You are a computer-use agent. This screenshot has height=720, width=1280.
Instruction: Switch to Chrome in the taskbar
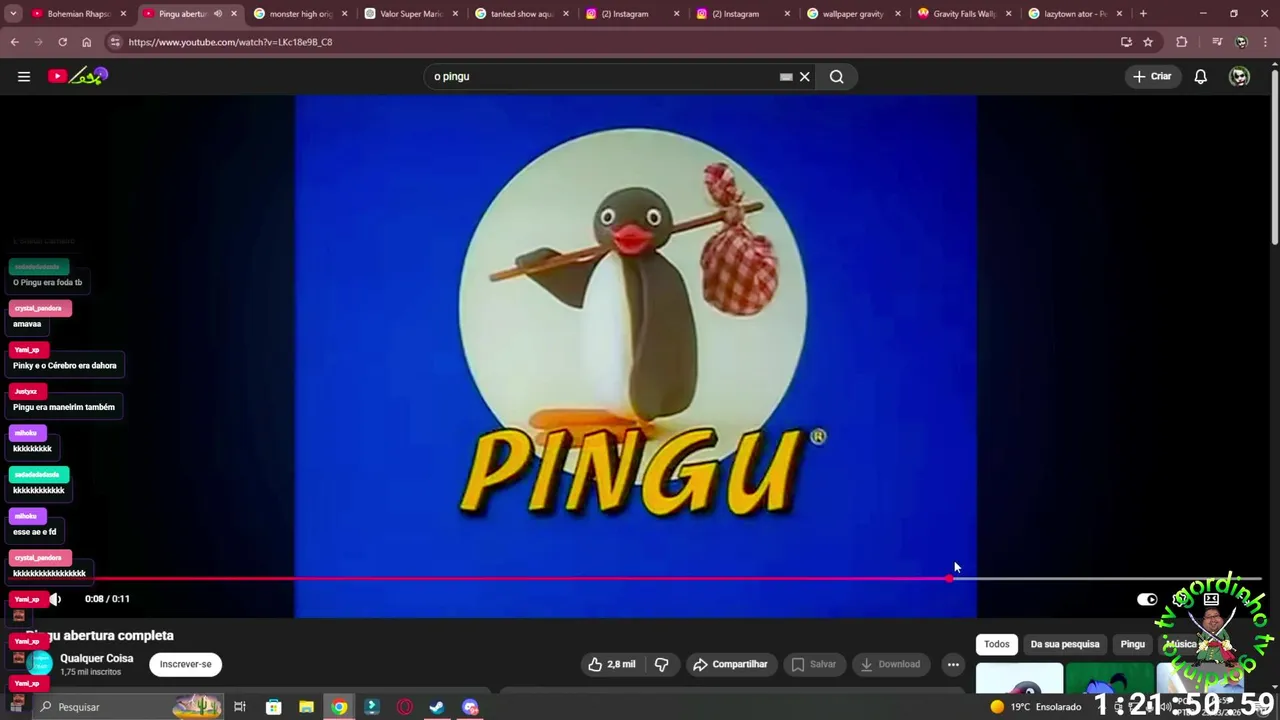pyautogui.click(x=339, y=707)
